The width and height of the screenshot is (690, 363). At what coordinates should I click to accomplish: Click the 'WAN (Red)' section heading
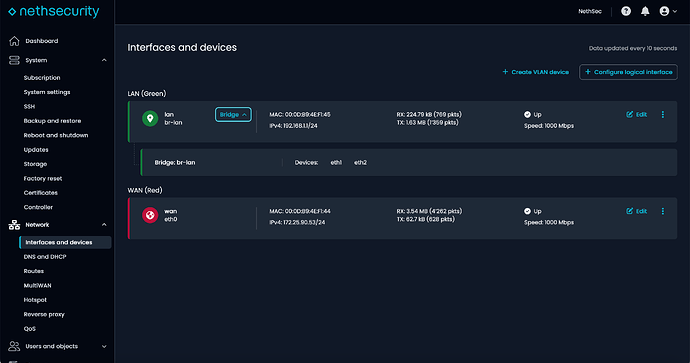[145, 191]
